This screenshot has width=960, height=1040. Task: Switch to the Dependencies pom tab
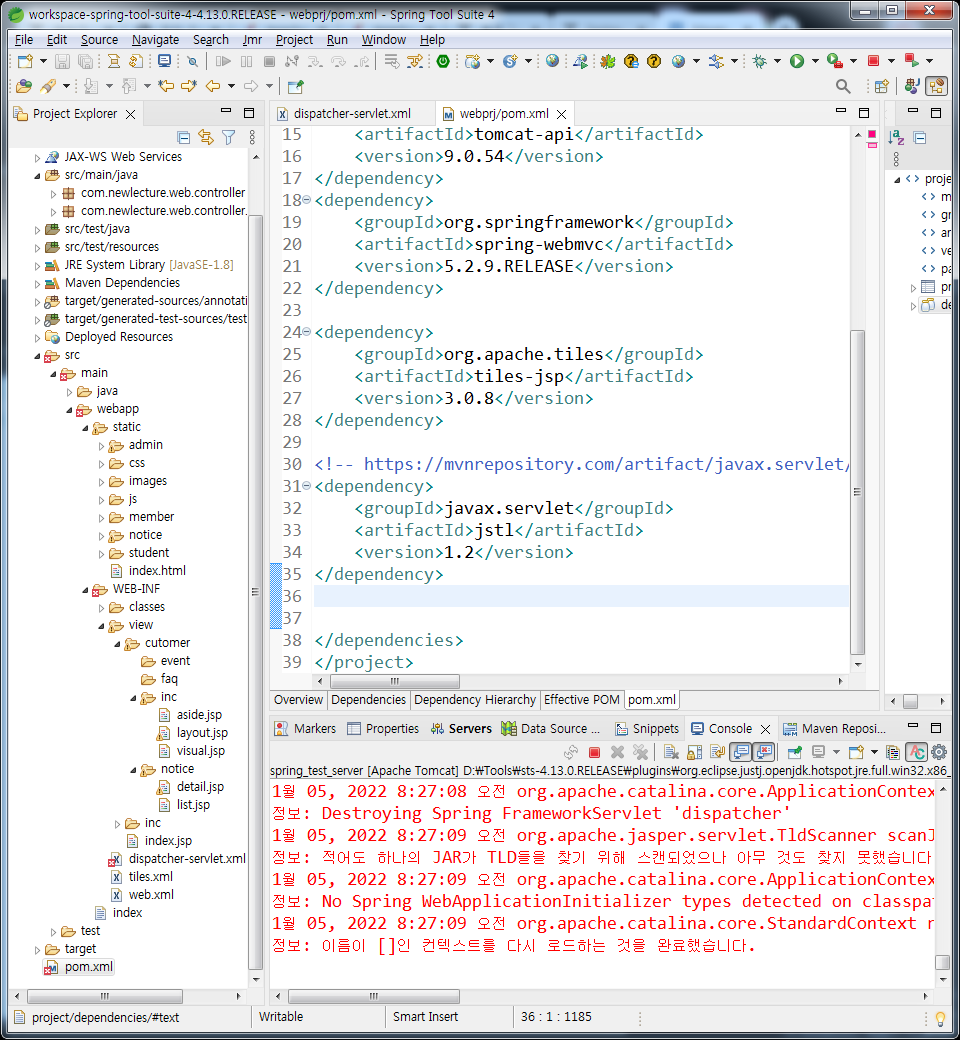tap(368, 700)
